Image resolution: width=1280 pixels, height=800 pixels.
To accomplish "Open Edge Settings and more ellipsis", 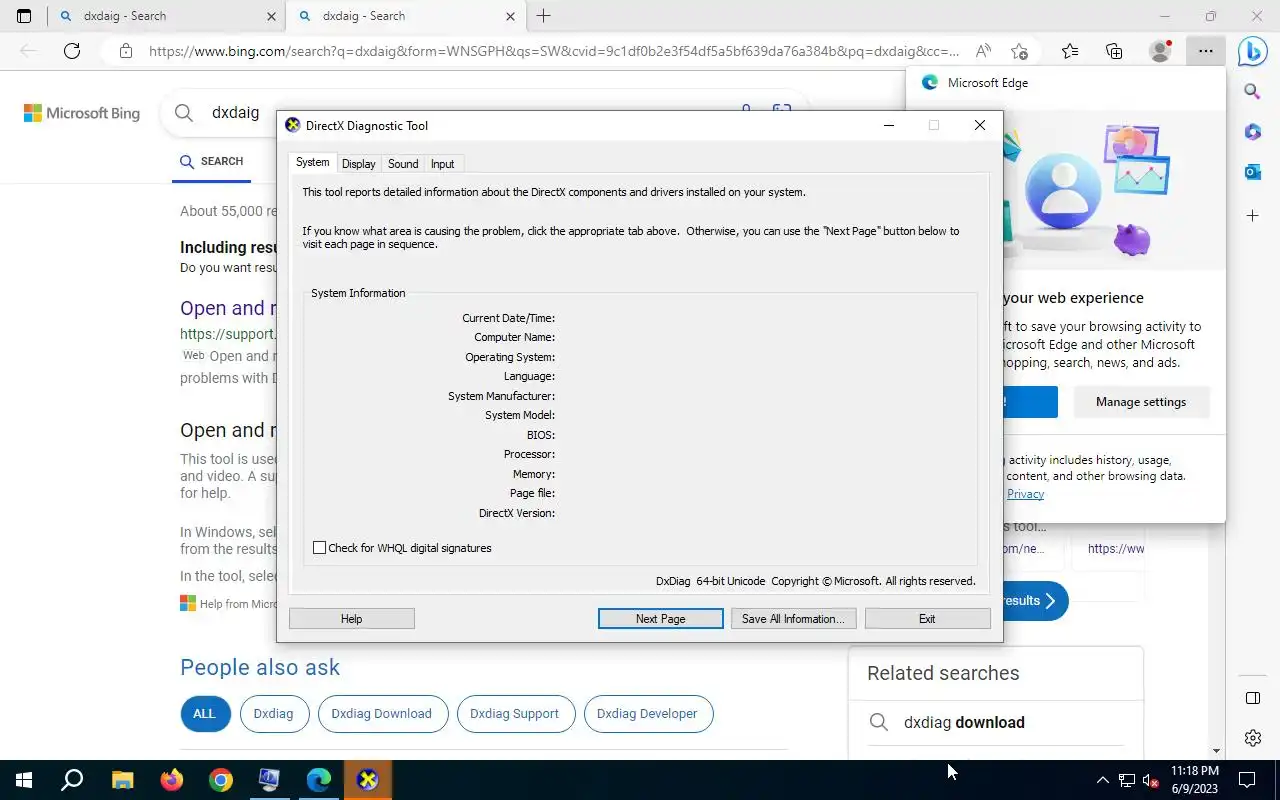I will click(1206, 51).
